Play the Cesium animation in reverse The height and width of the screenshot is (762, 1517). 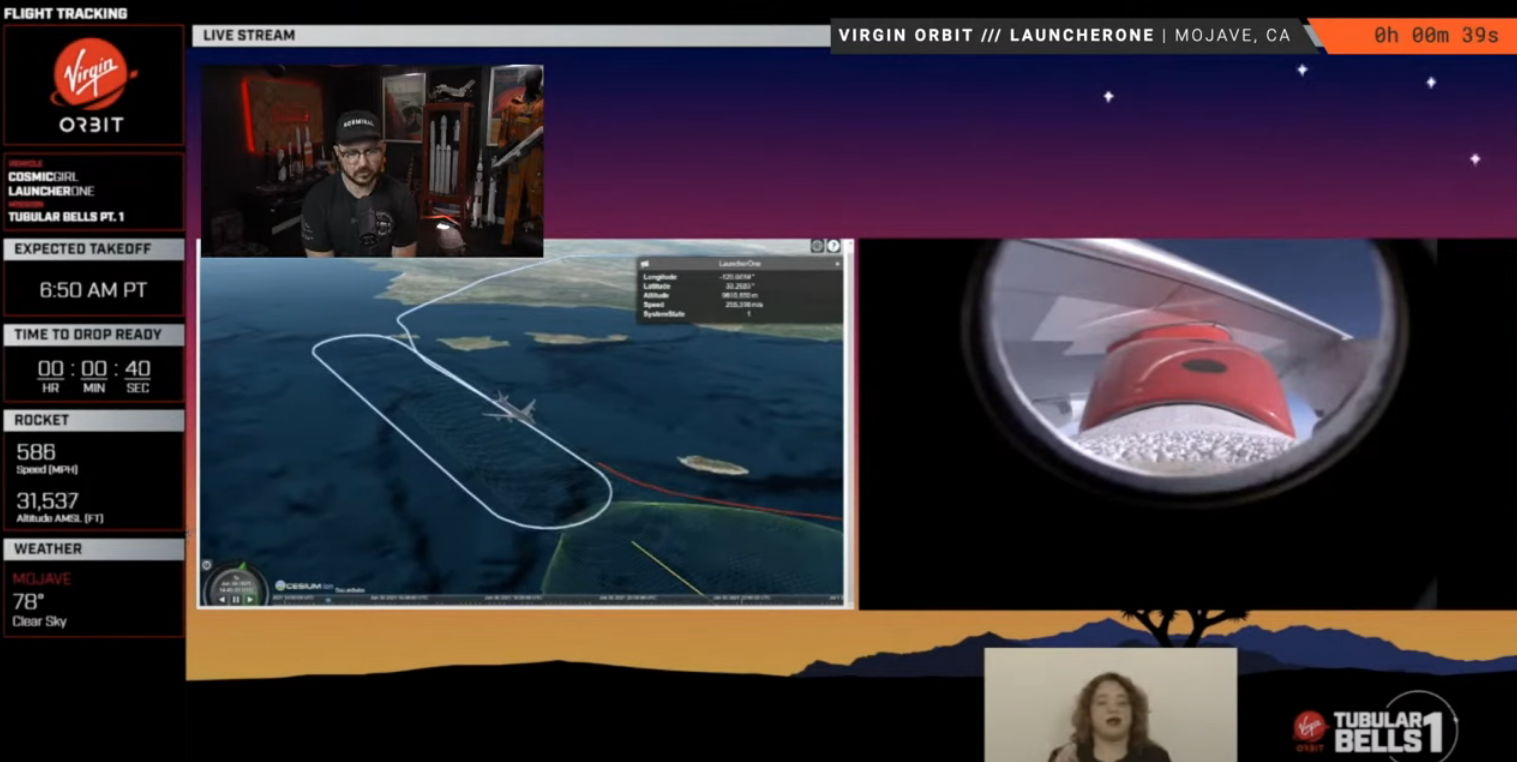[222, 599]
